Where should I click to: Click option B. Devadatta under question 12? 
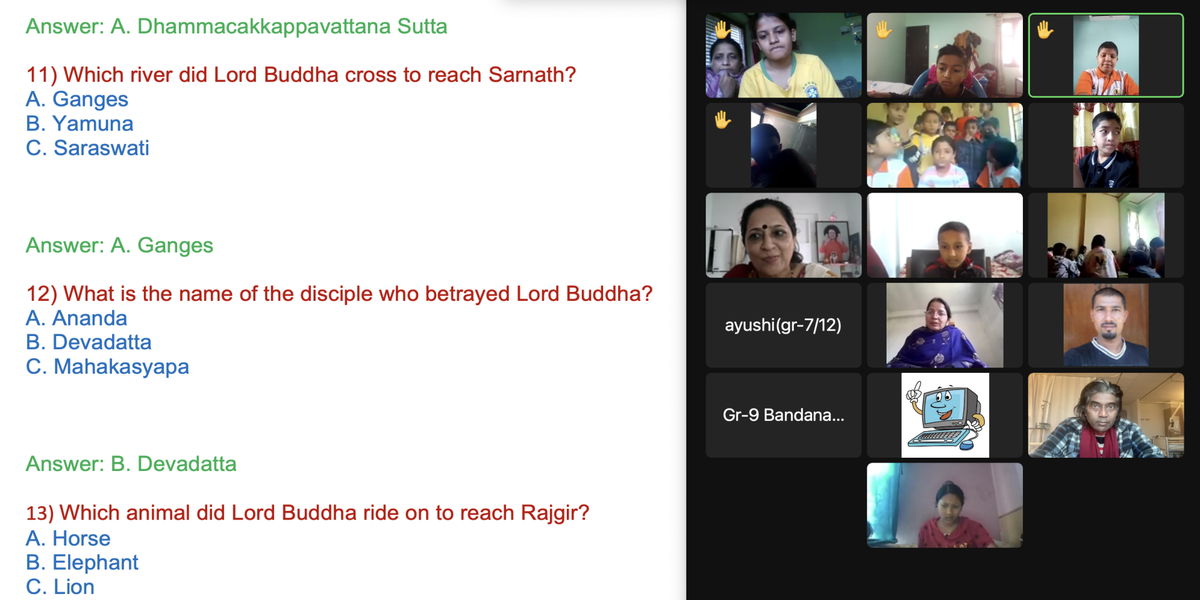coord(89,342)
